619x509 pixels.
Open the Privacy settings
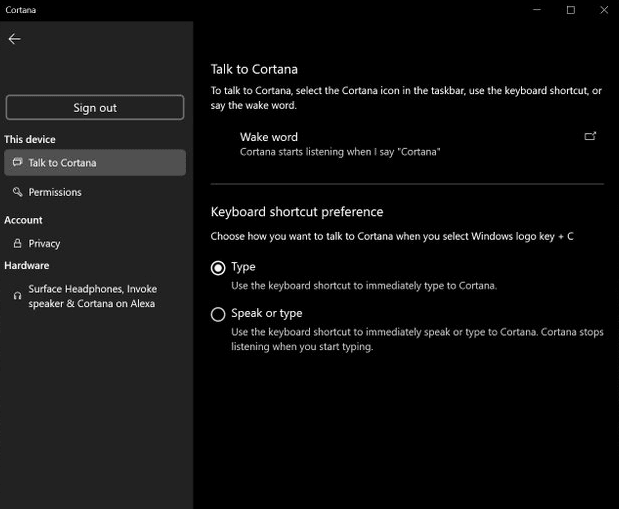pos(95,244)
